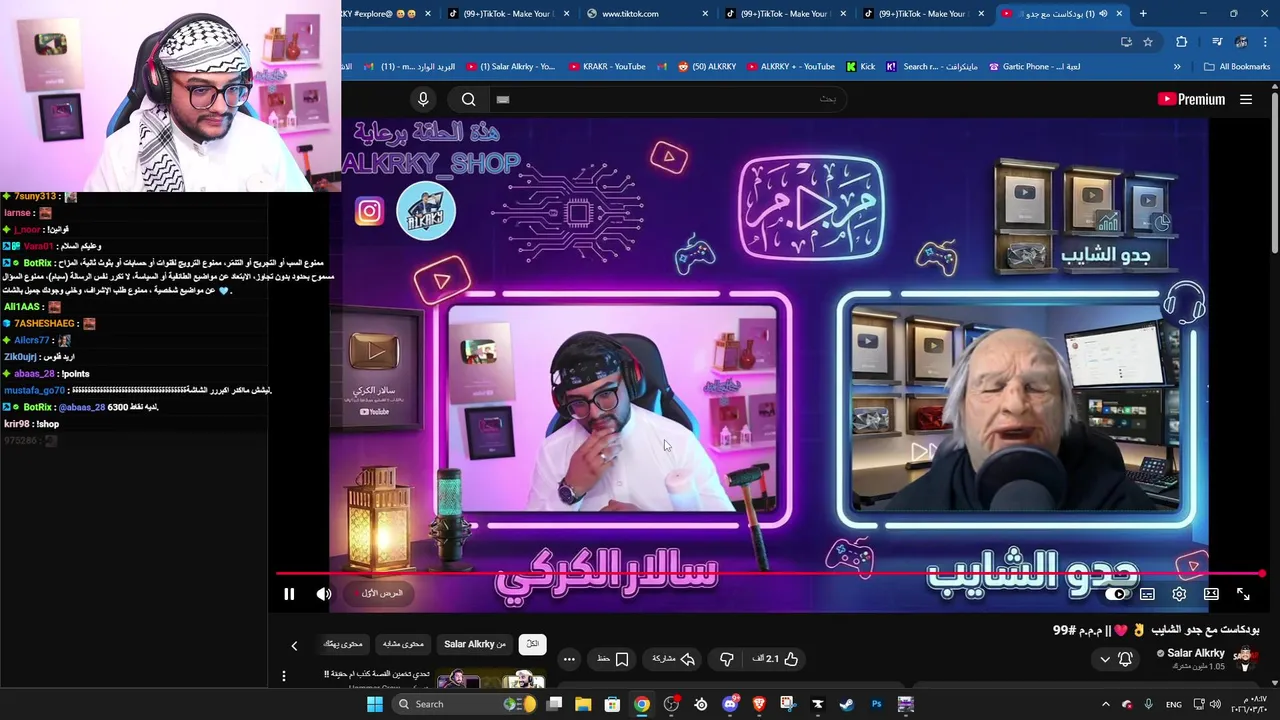Click Instagram icon in the video overlay
1280x720 pixels.
pyautogui.click(x=369, y=212)
